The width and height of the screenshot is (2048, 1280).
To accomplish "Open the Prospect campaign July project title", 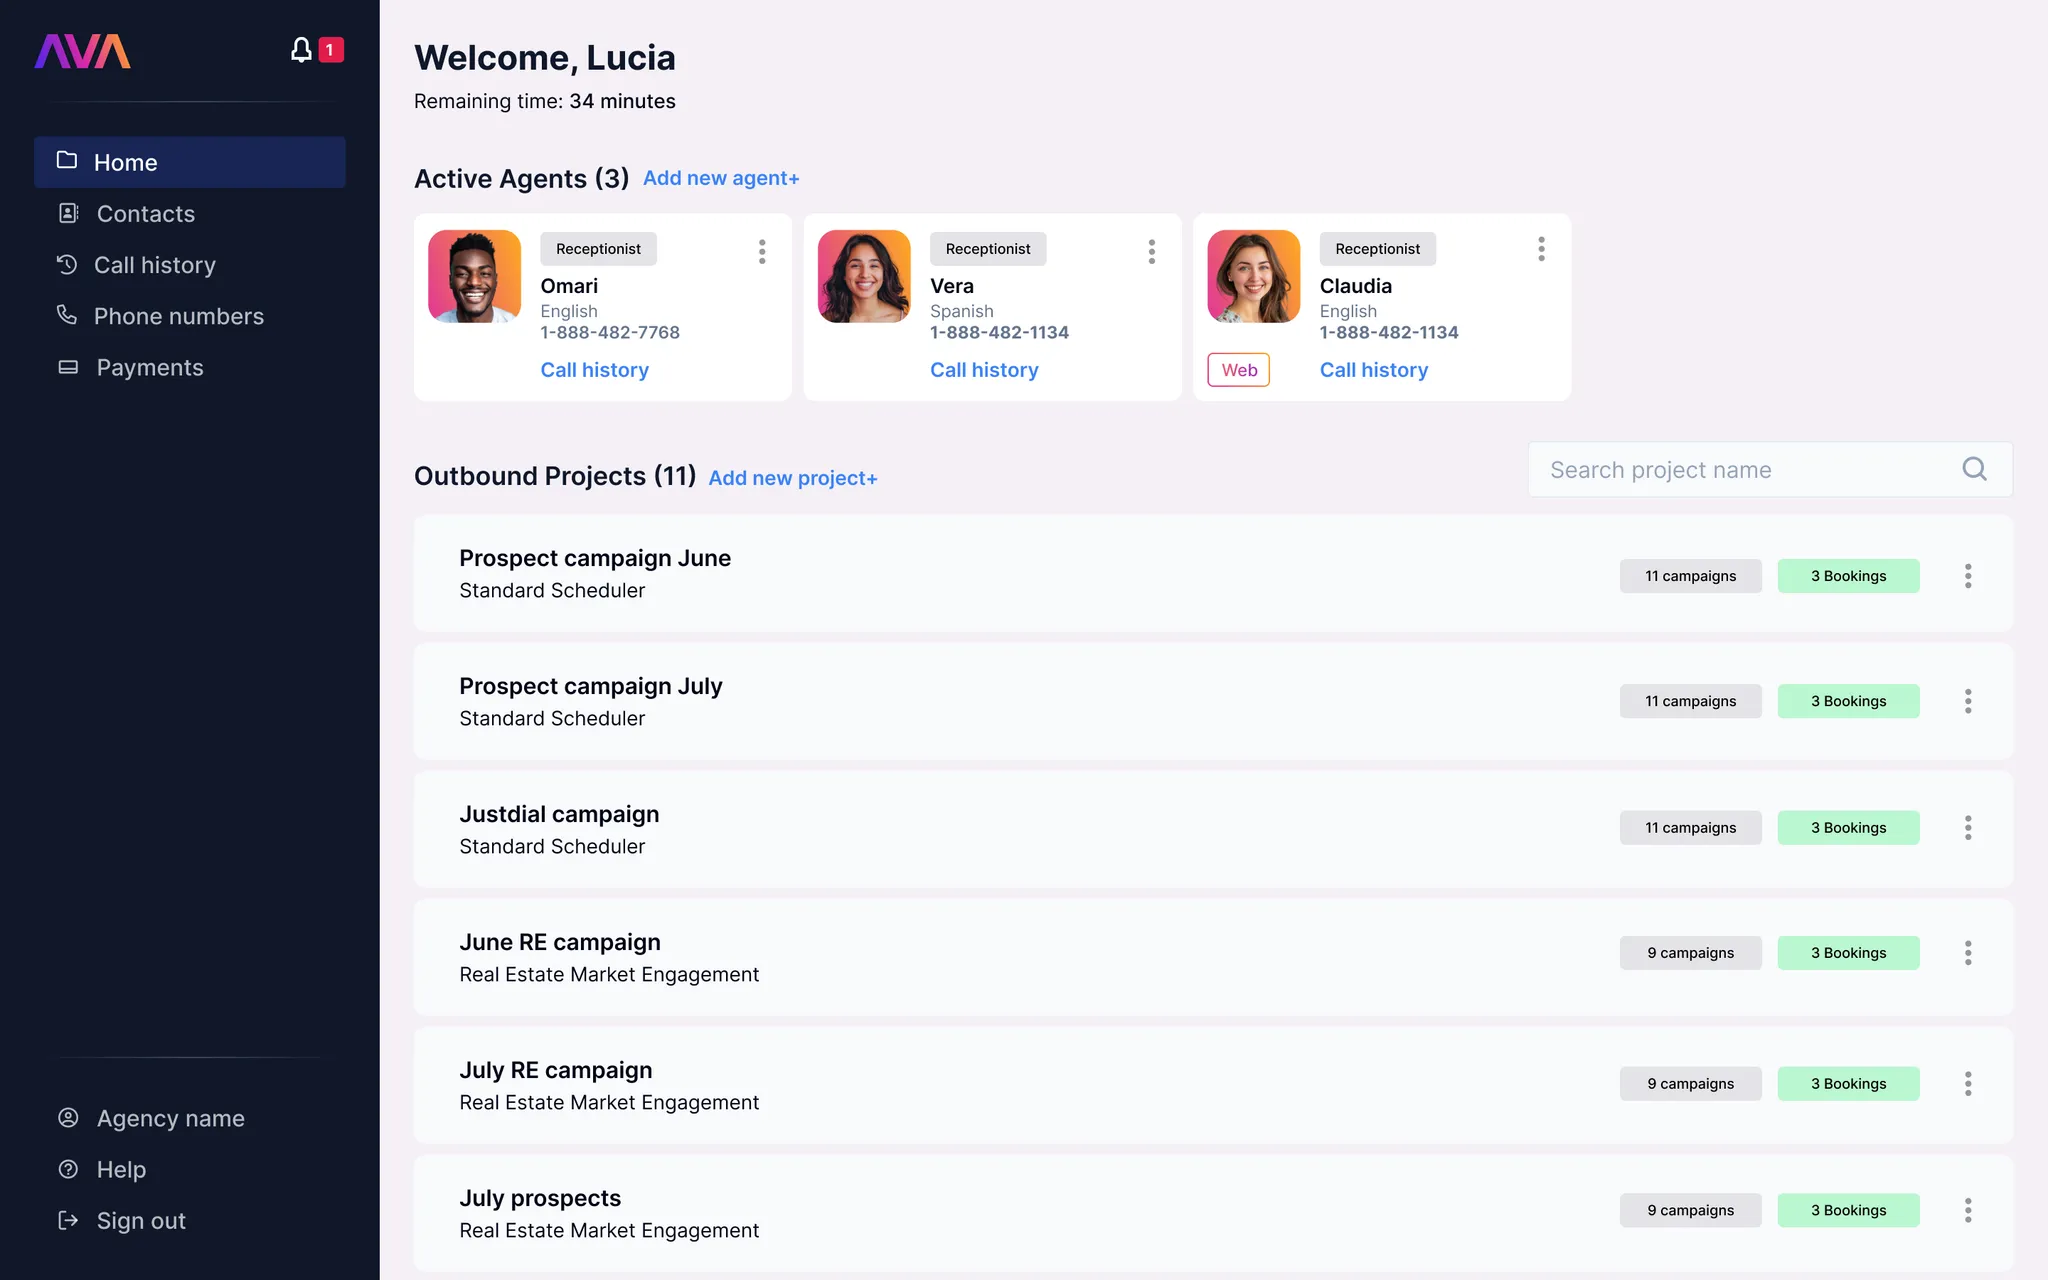I will (591, 686).
